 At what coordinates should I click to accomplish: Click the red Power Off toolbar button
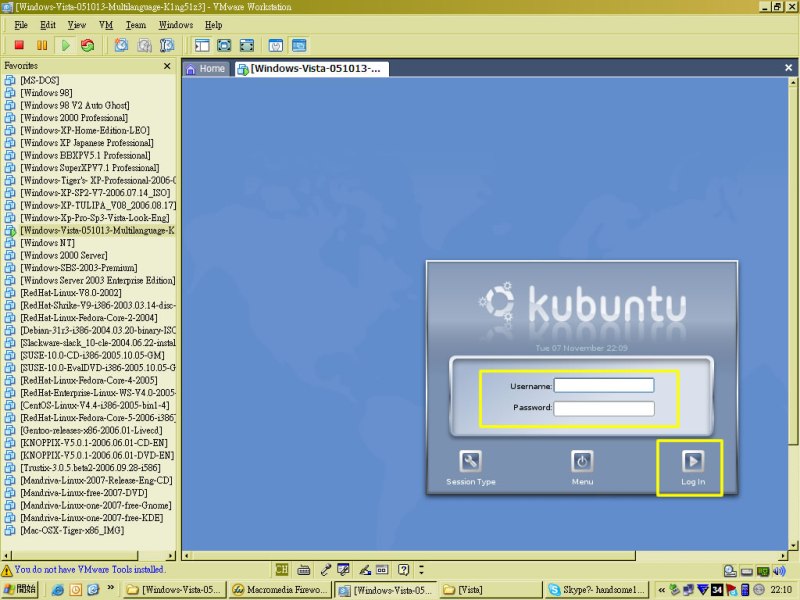pos(19,45)
